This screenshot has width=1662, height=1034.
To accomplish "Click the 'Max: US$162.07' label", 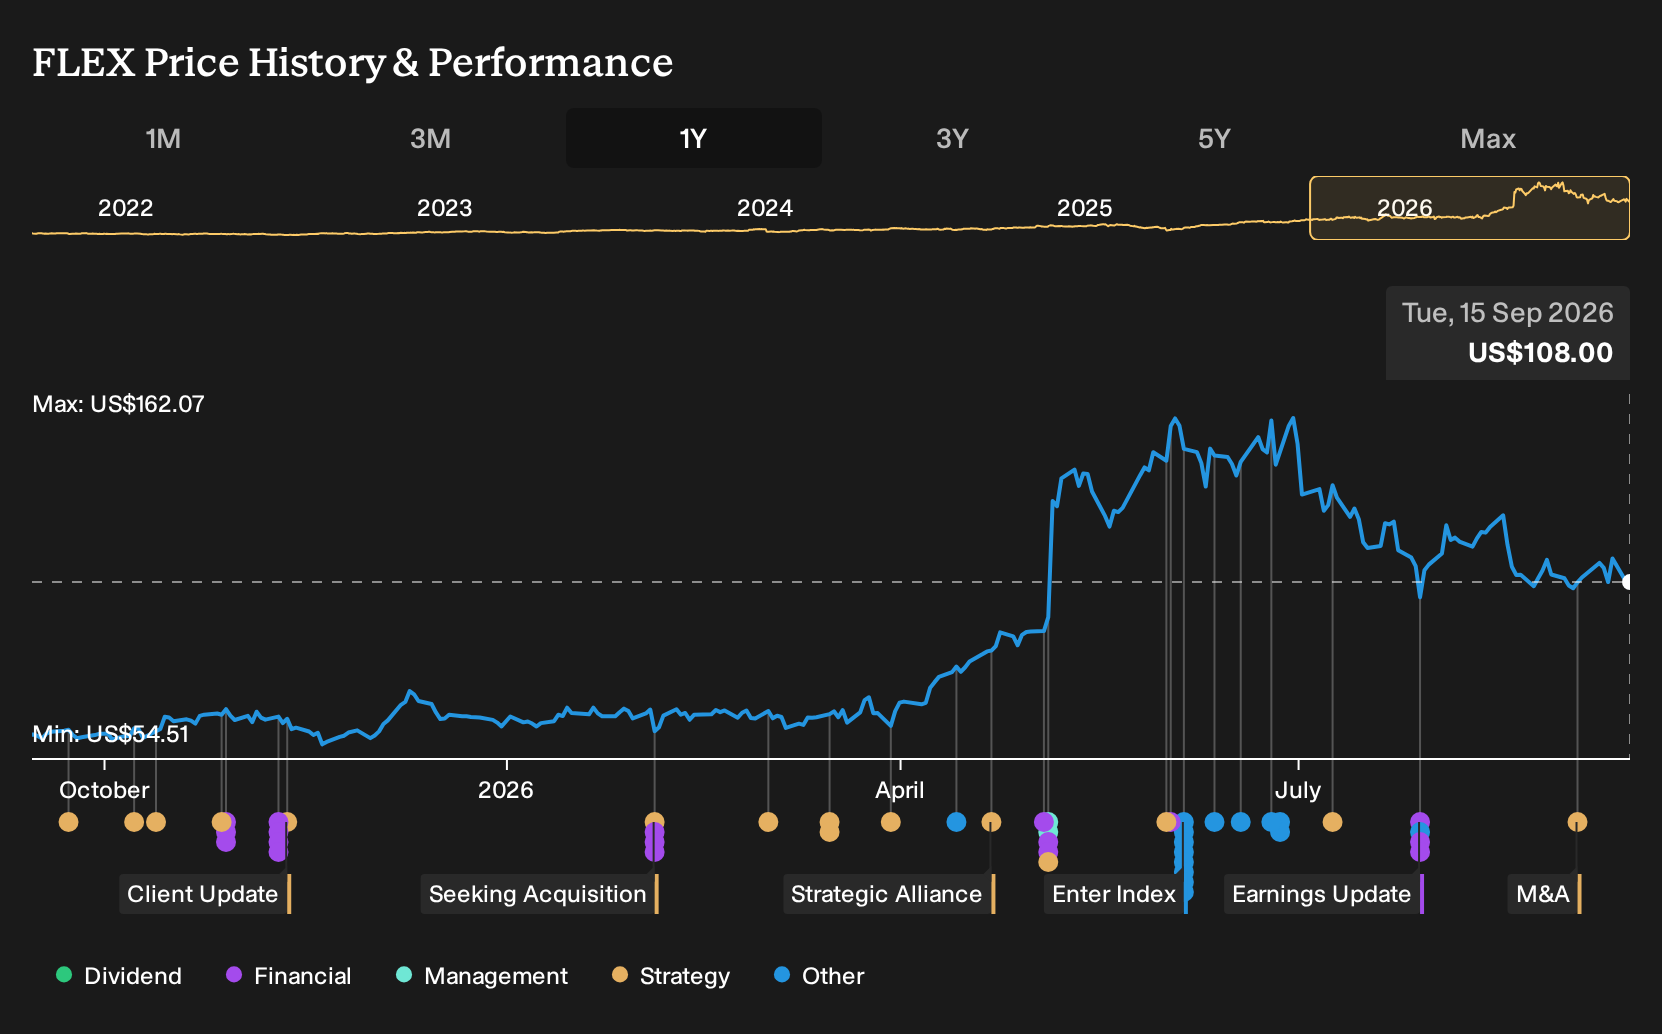I will [x=118, y=404].
